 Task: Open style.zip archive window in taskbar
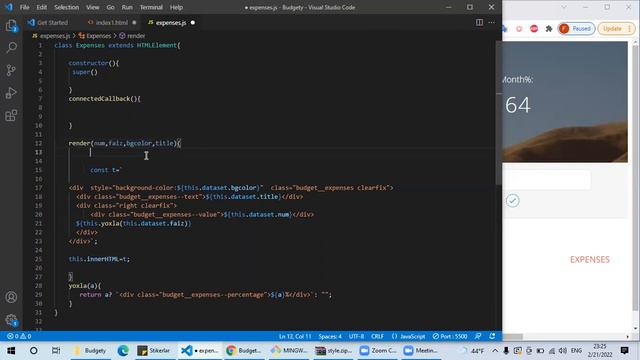pos(333,351)
